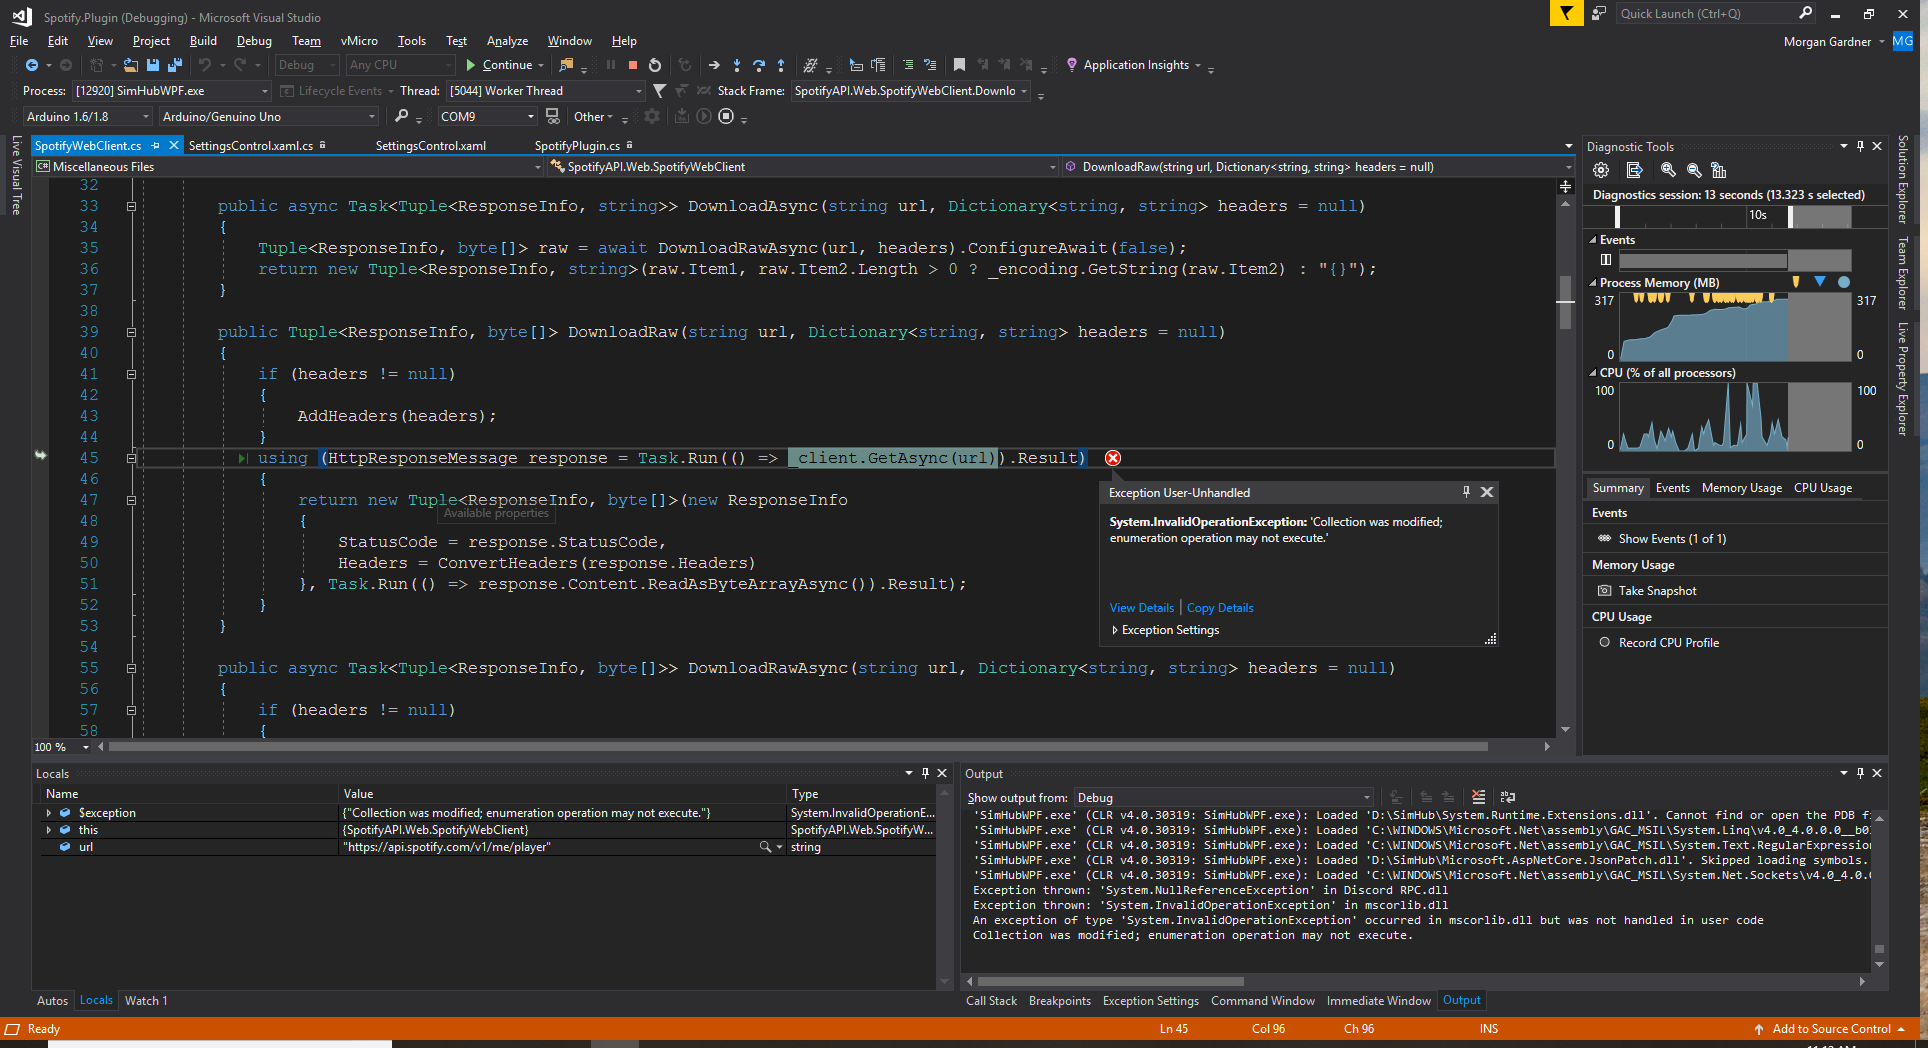Click editor vertical scrollbar thumb
Viewport: 1928px width, 1048px height.
(x=1566, y=301)
